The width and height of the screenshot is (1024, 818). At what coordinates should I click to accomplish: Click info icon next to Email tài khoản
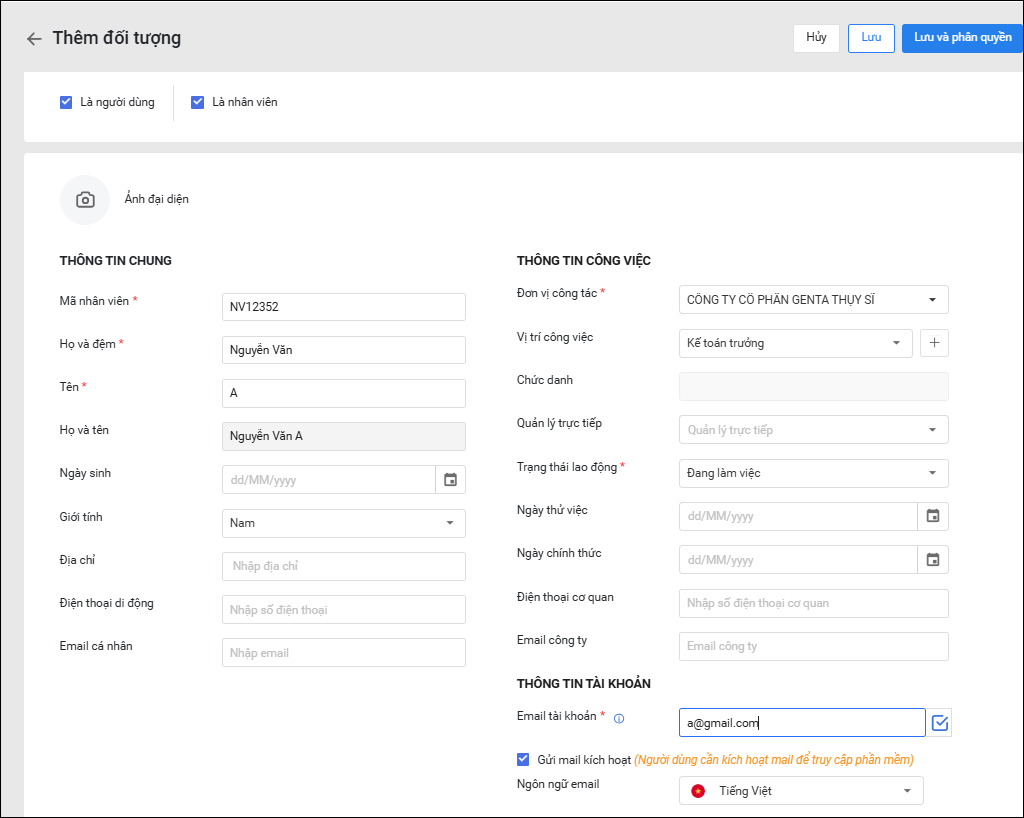click(619, 718)
